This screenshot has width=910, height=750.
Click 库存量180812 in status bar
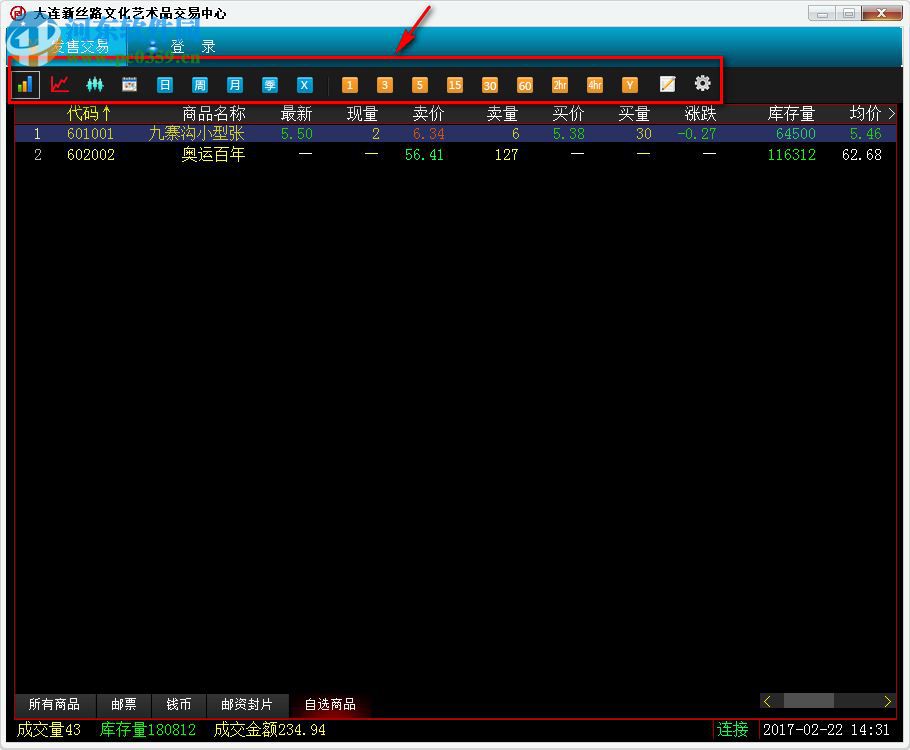point(148,730)
